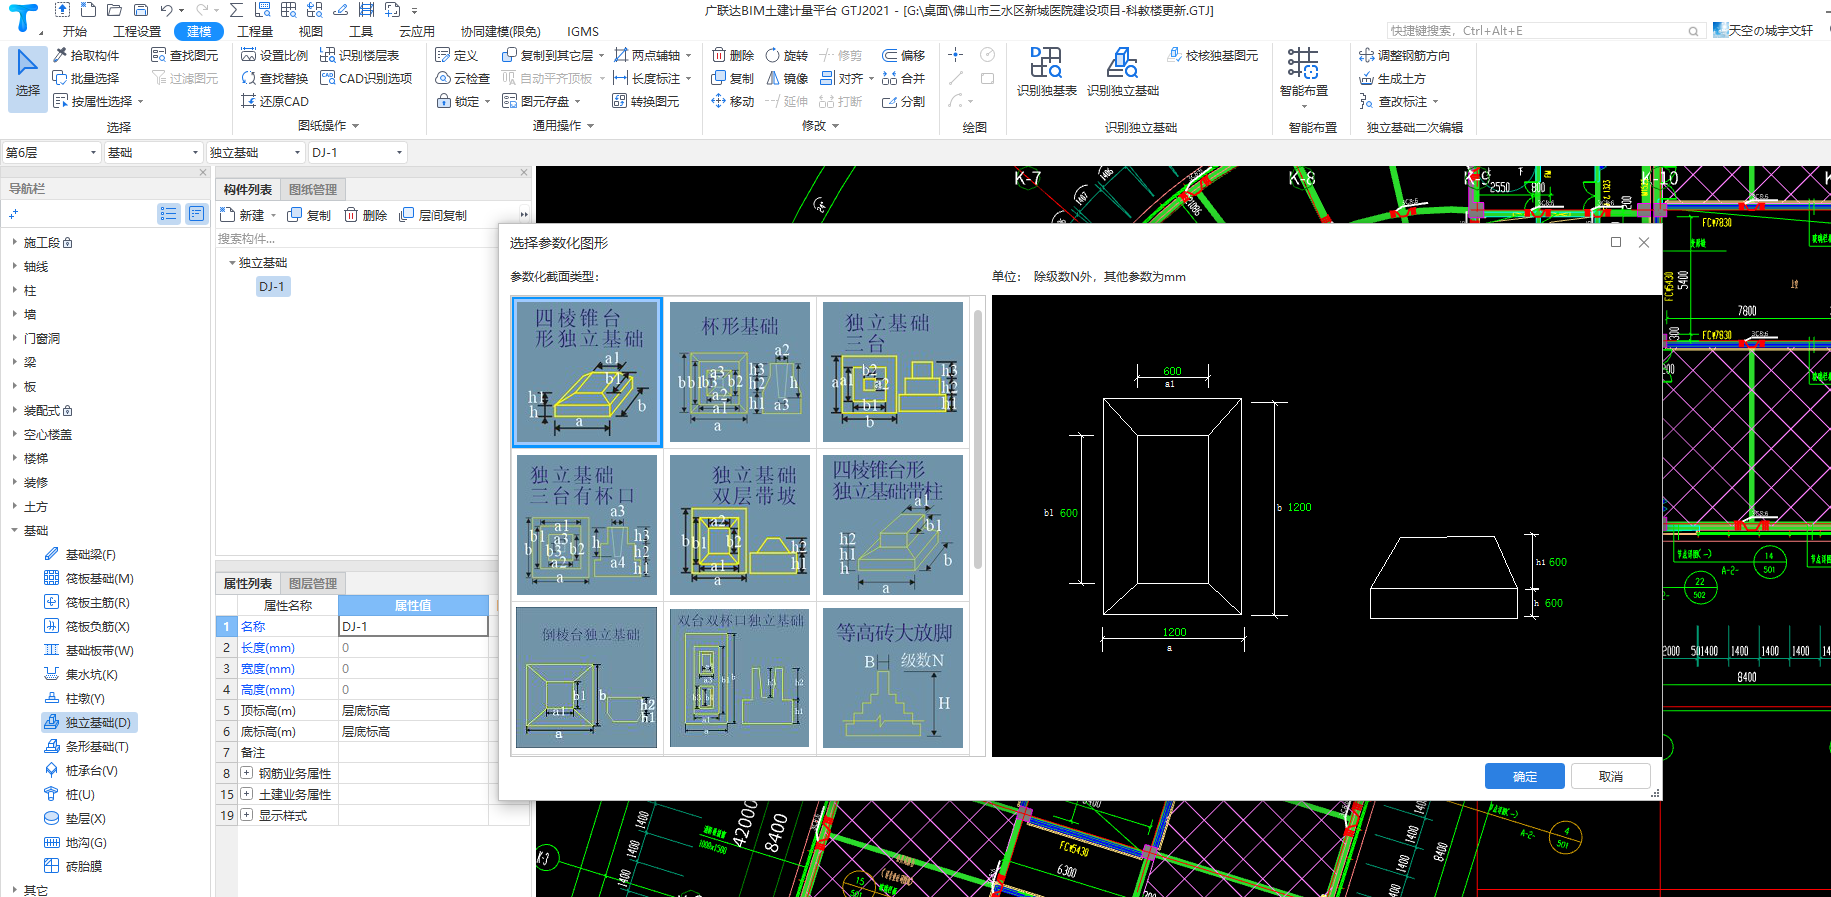Click 层间复制 button
This screenshot has width=1831, height=897.
[433, 215]
